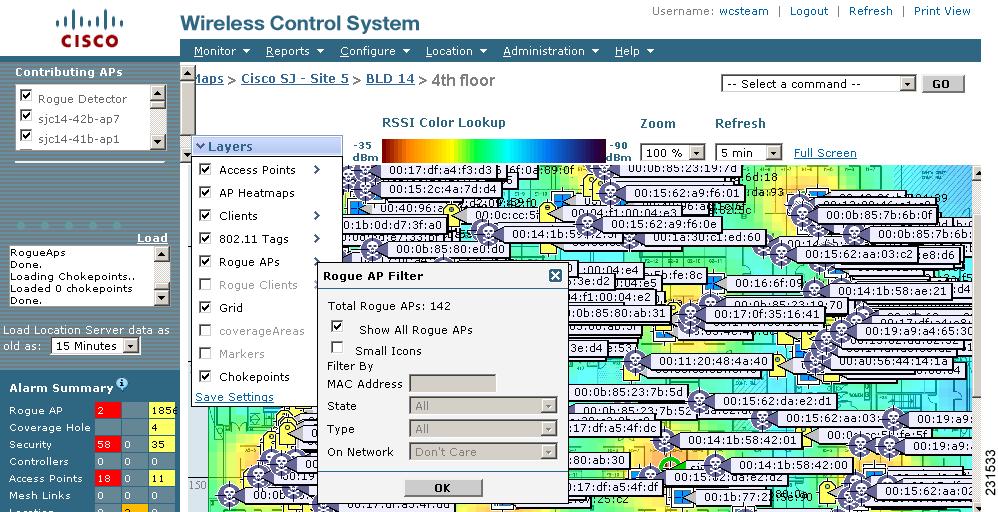This screenshot has width=998, height=512.
Task: Open the Reports menu
Action: (295, 51)
